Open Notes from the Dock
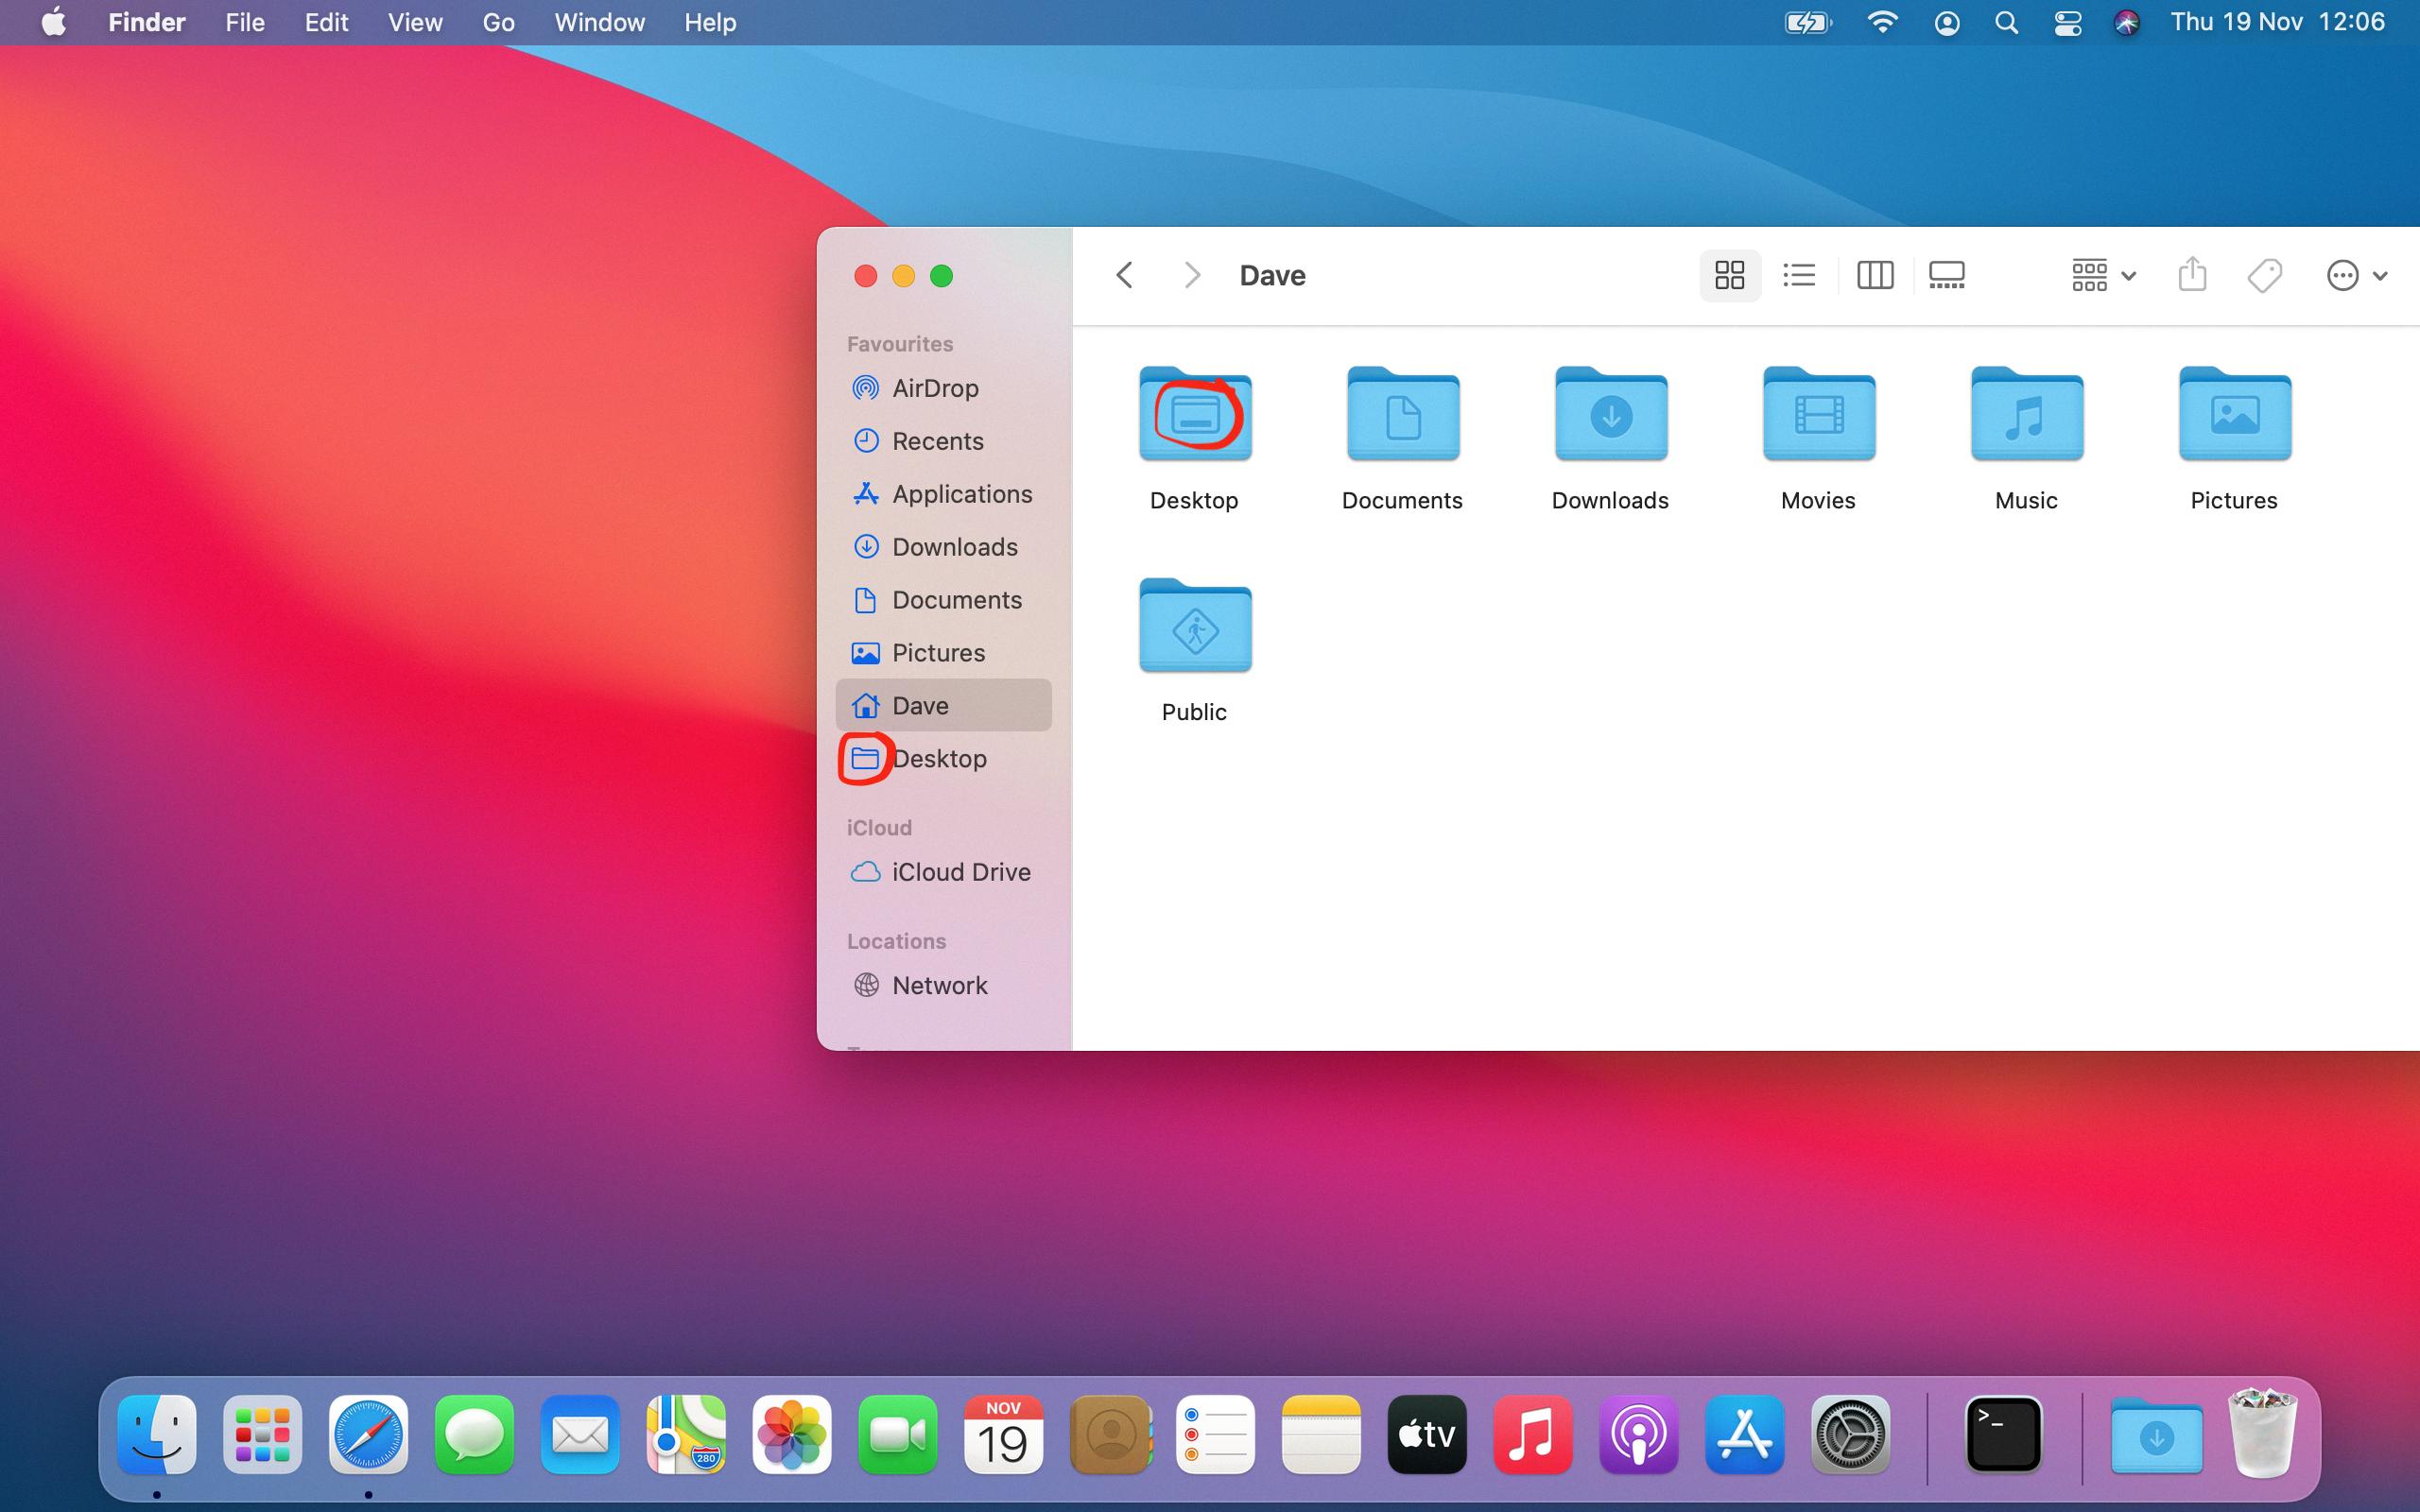 pyautogui.click(x=1321, y=1435)
